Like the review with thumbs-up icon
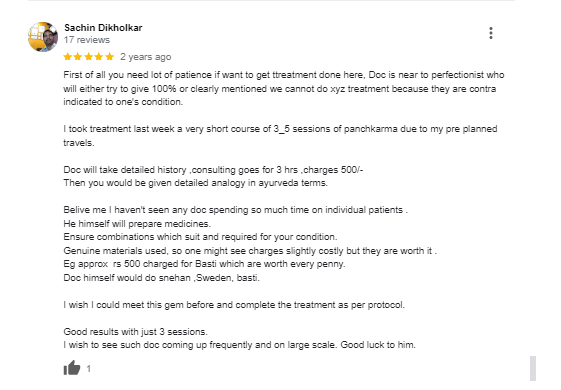This screenshot has width=561, height=390. click(x=72, y=367)
